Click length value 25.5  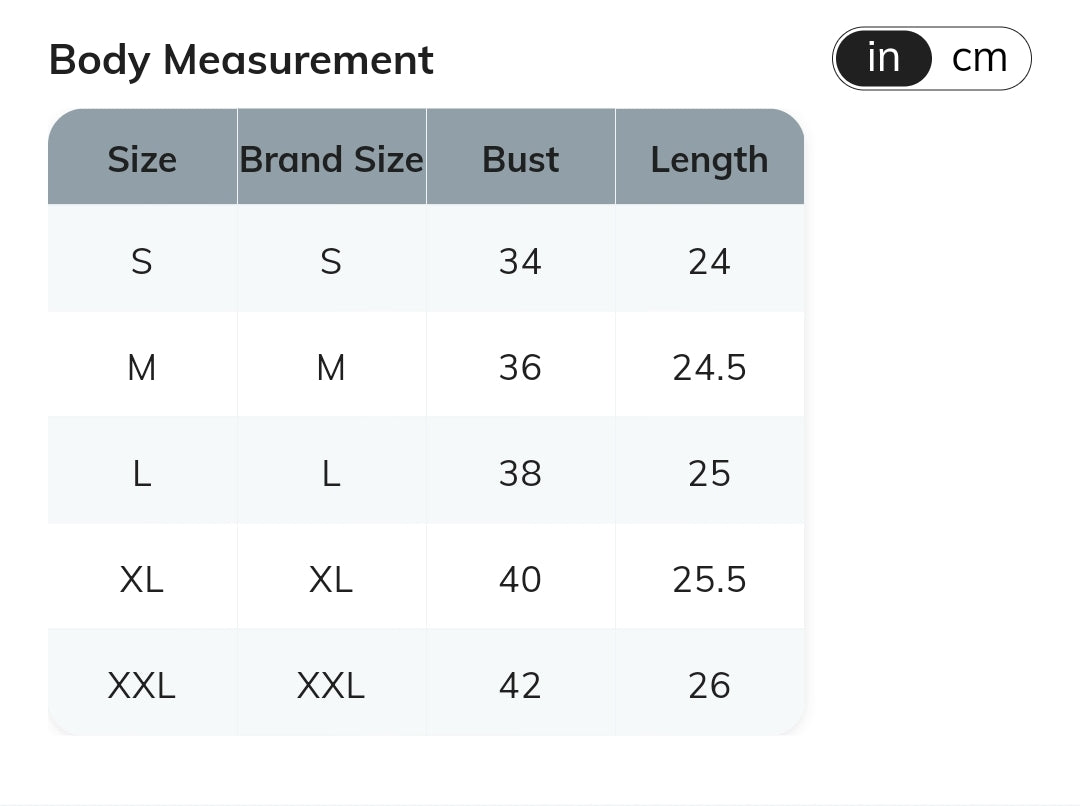pyautogui.click(x=709, y=580)
